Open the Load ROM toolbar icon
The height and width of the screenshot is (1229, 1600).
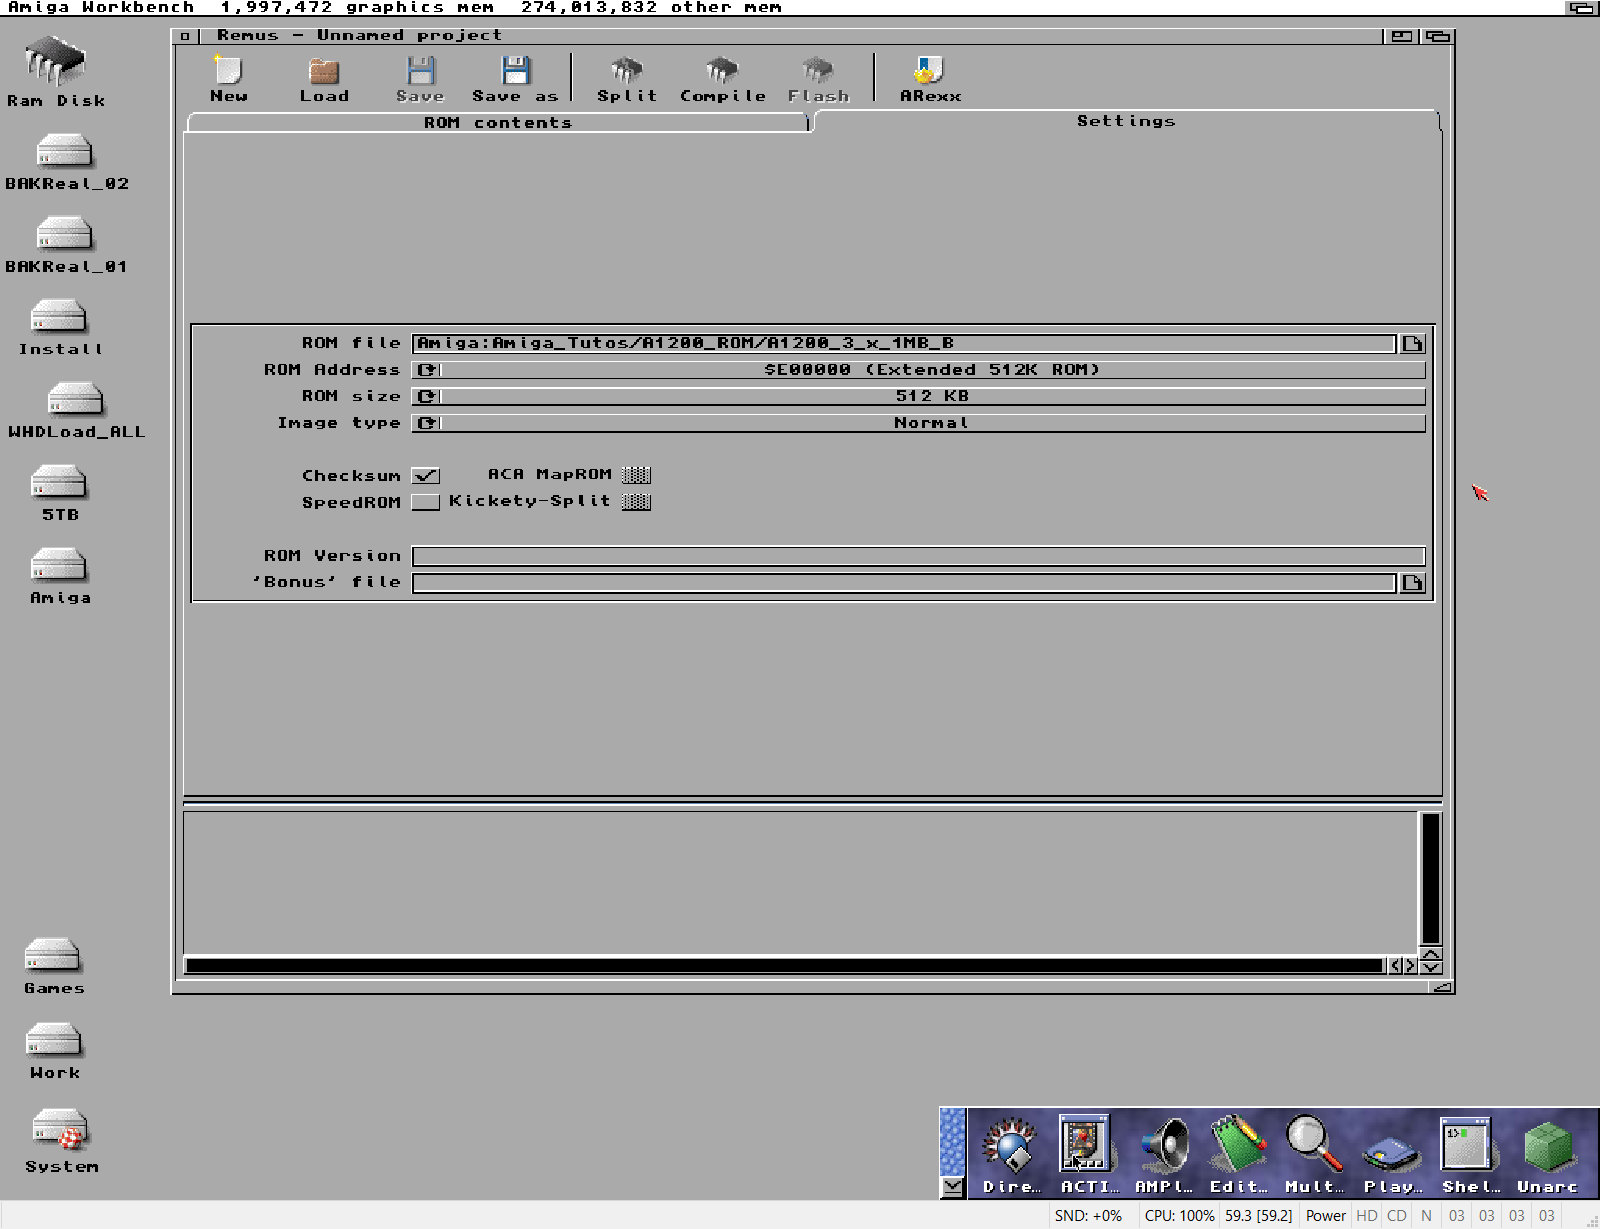(x=324, y=79)
